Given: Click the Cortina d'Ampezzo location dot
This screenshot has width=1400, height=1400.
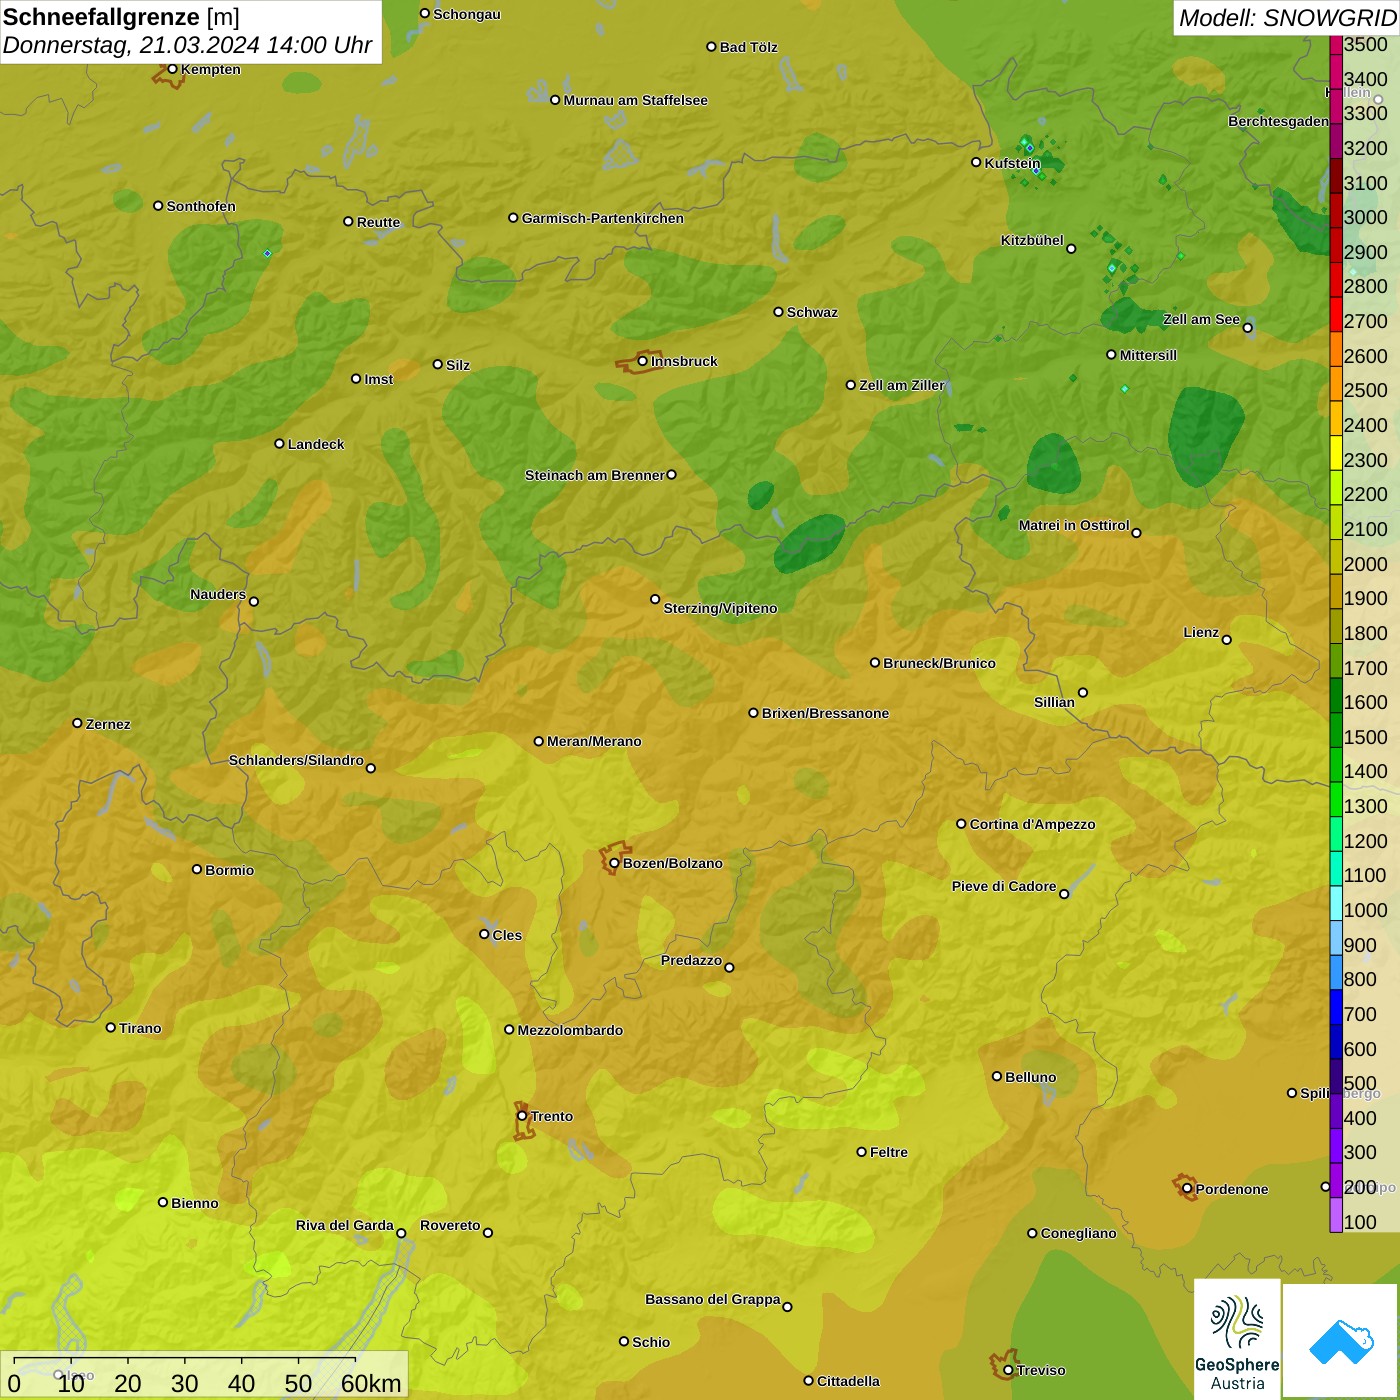Looking at the screenshot, I should click(x=961, y=824).
